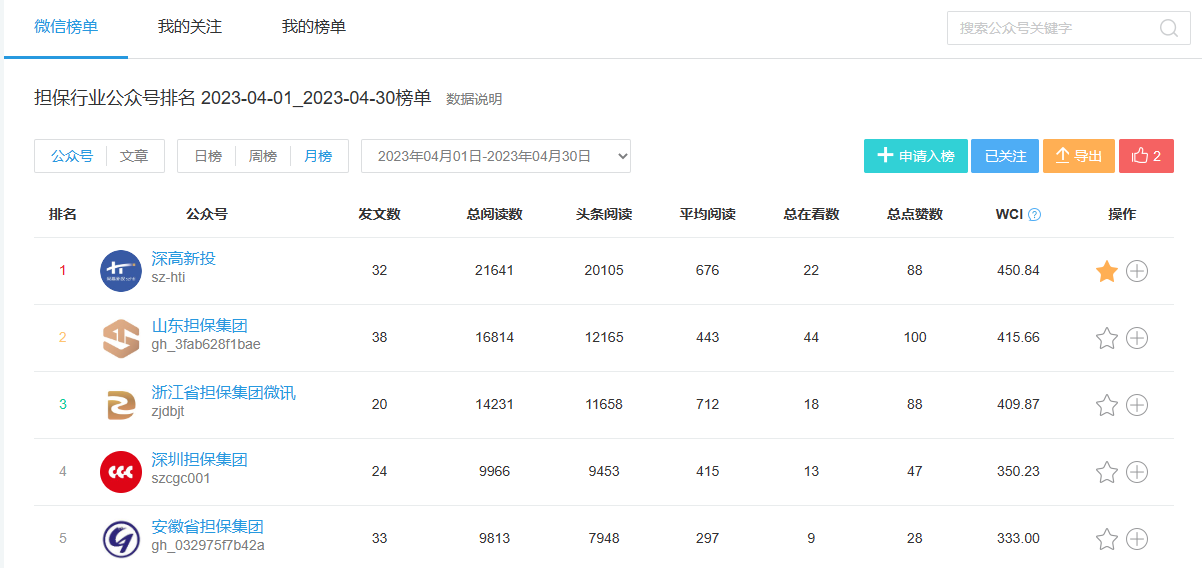
Task: Open 山东担保集团 account link
Action: pyautogui.click(x=200, y=325)
